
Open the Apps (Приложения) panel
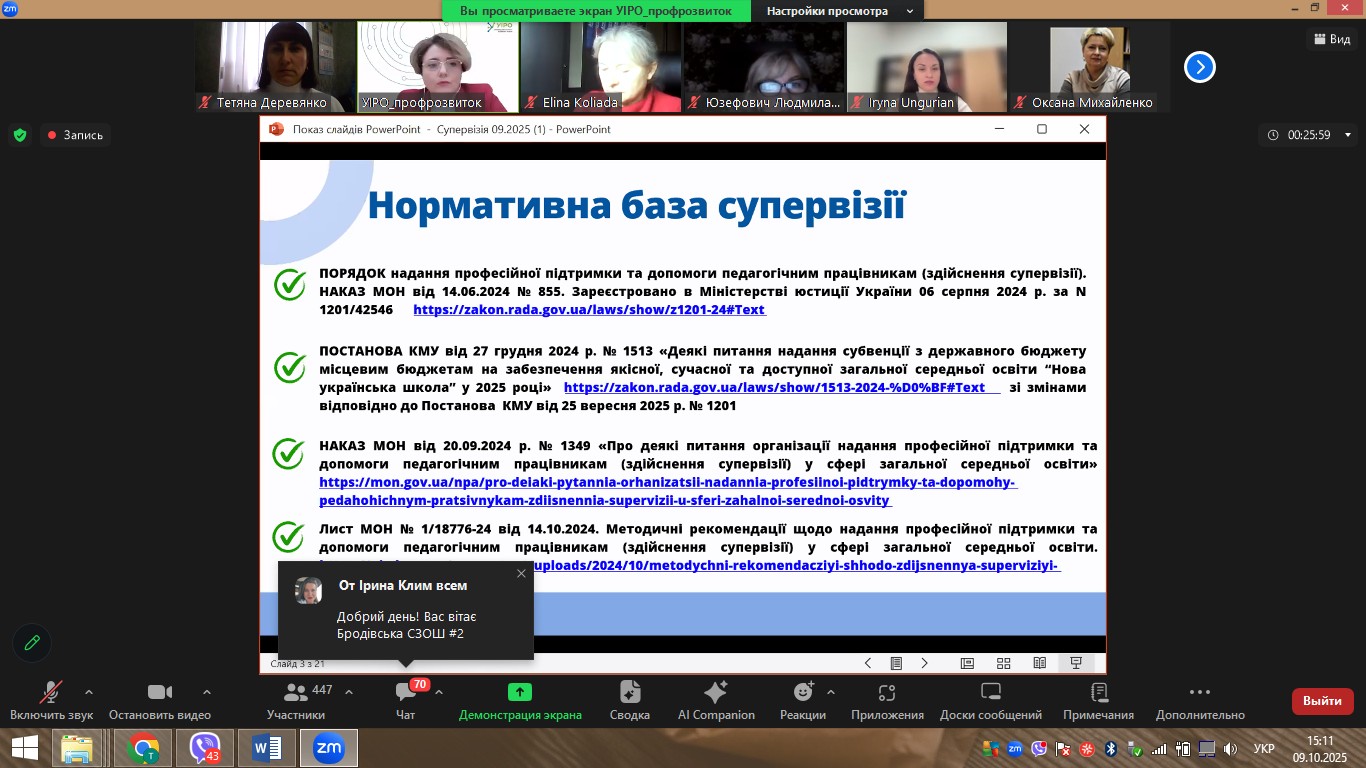pyautogui.click(x=887, y=700)
